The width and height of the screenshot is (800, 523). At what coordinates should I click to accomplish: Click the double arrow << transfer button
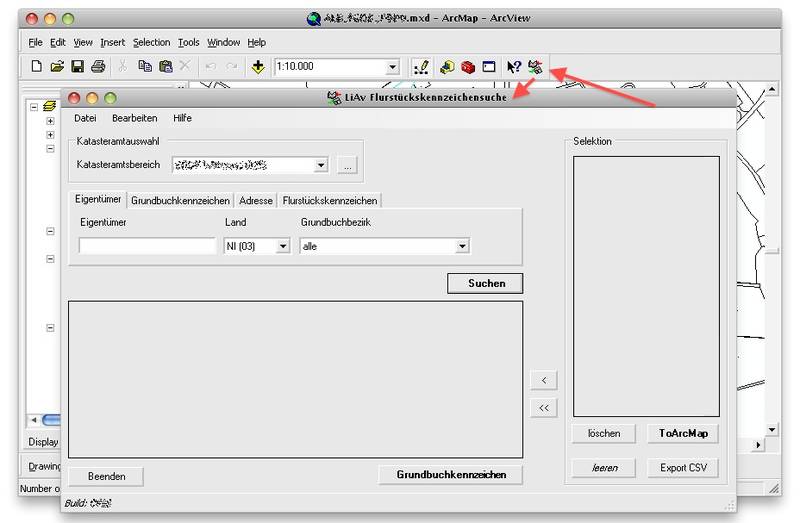tap(544, 408)
